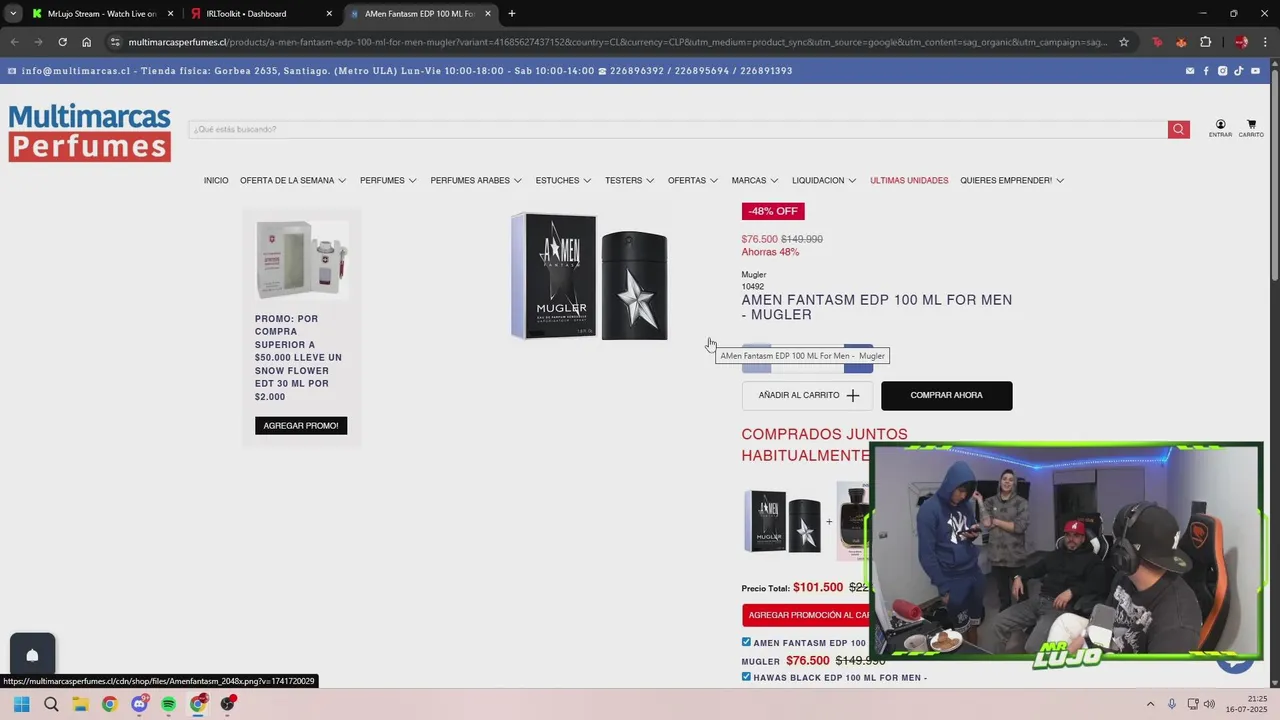Open the Instagram icon in blue bar
The image size is (1280, 720).
click(x=1222, y=71)
